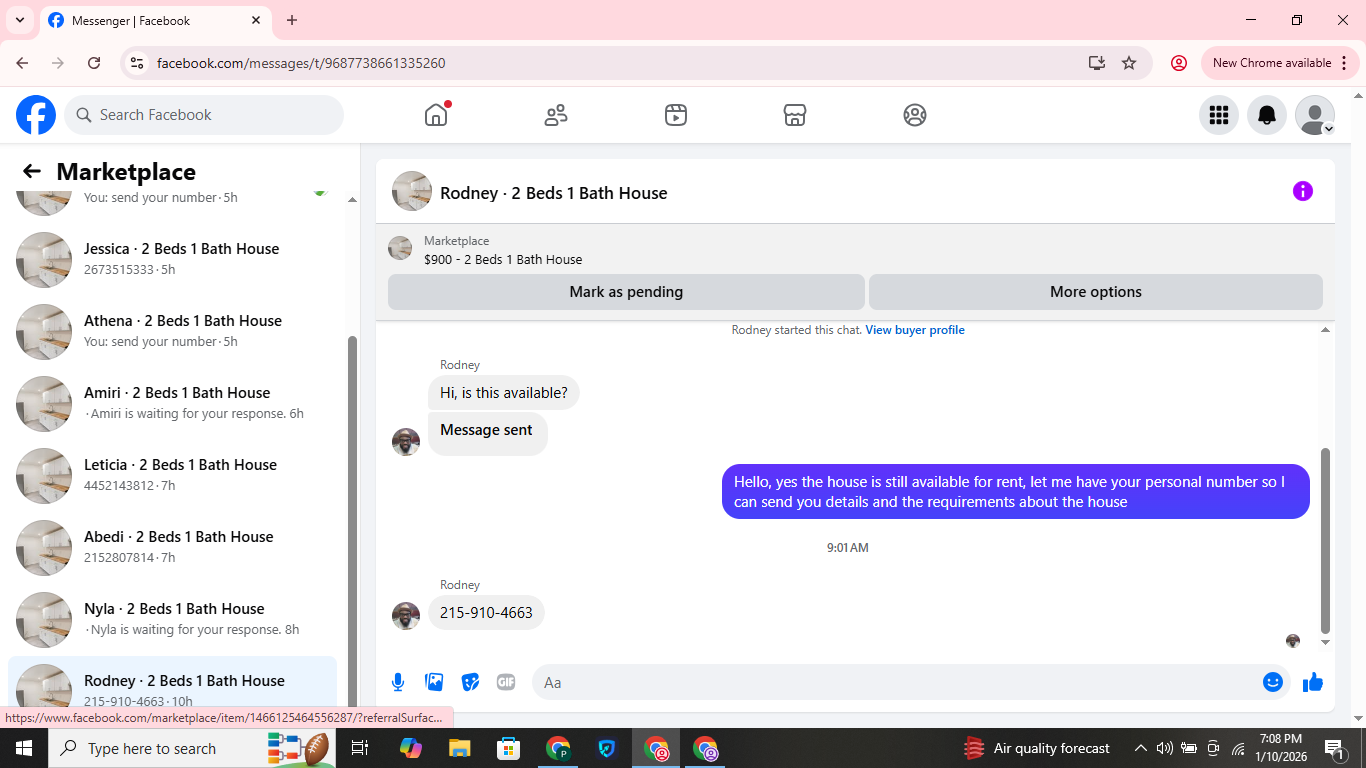Open File Explorer on taskbar
This screenshot has height=768, width=1366.
pos(459,748)
